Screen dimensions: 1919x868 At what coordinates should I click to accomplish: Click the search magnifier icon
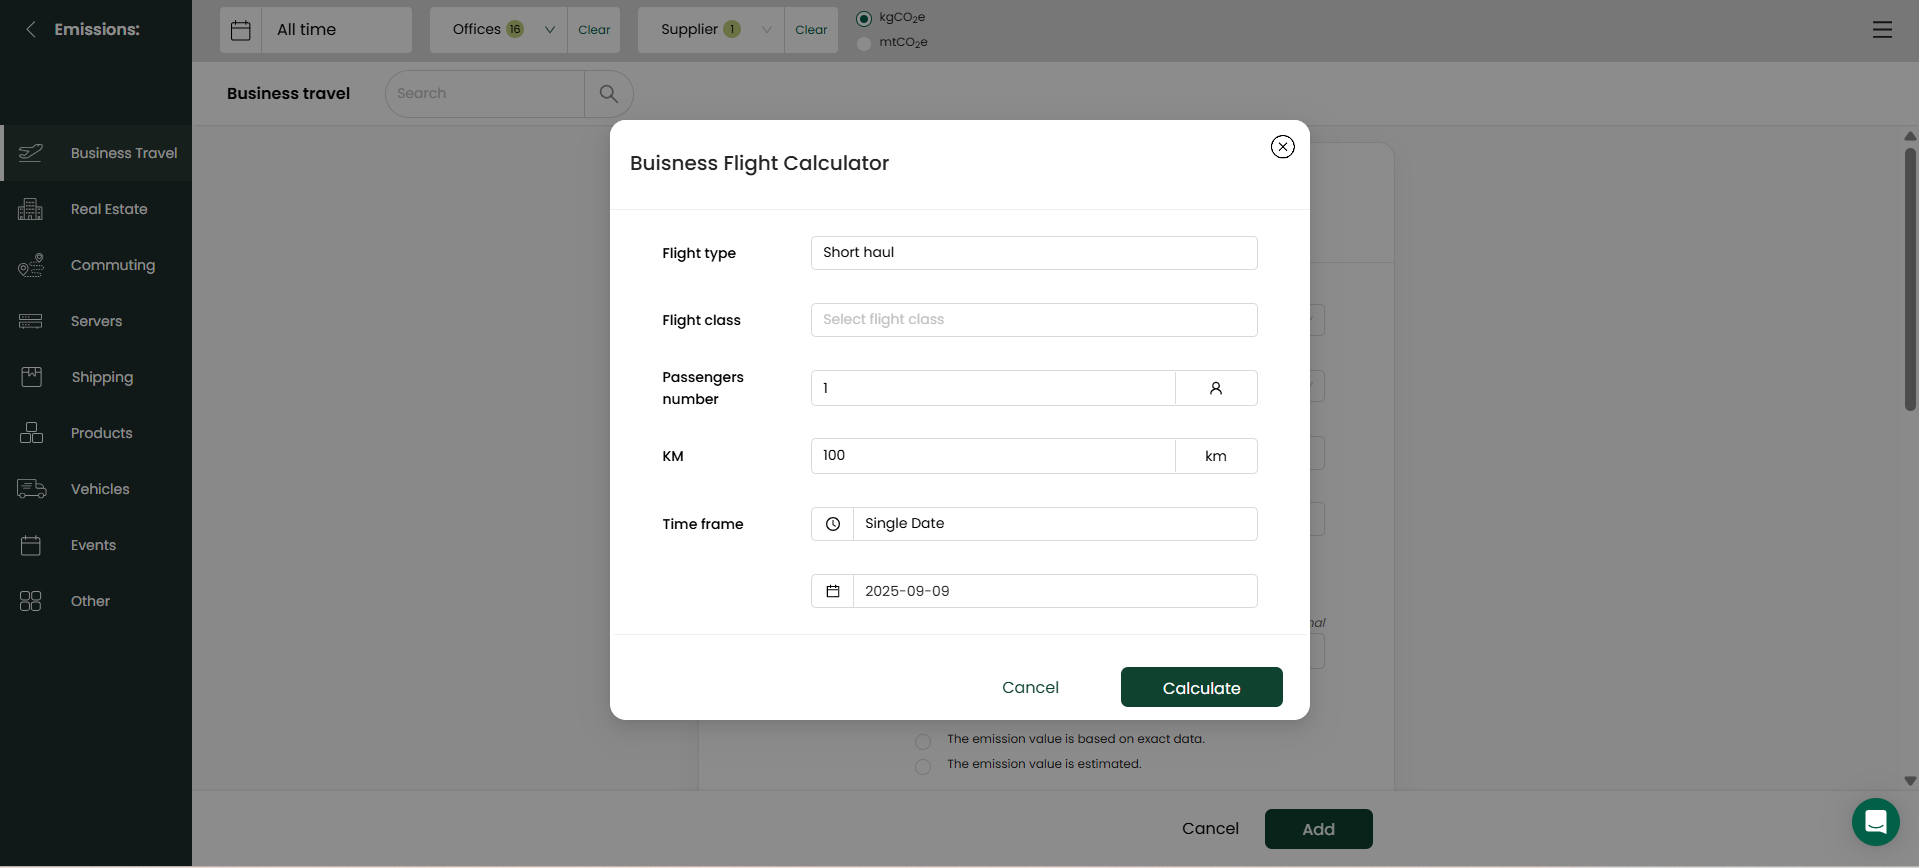[x=609, y=94]
